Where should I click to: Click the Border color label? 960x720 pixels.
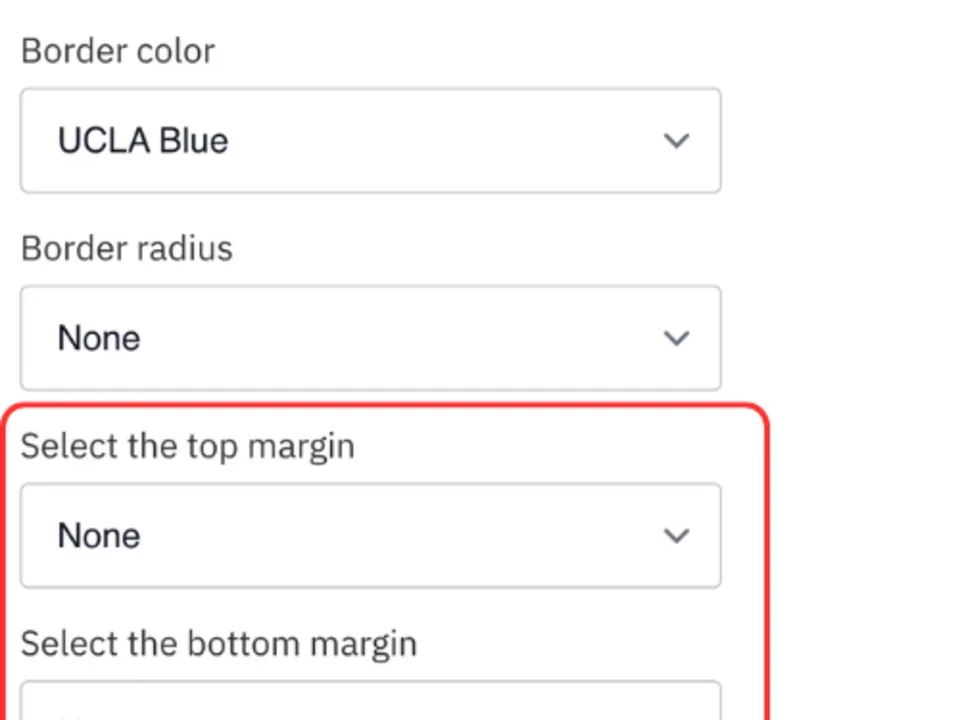(x=117, y=50)
